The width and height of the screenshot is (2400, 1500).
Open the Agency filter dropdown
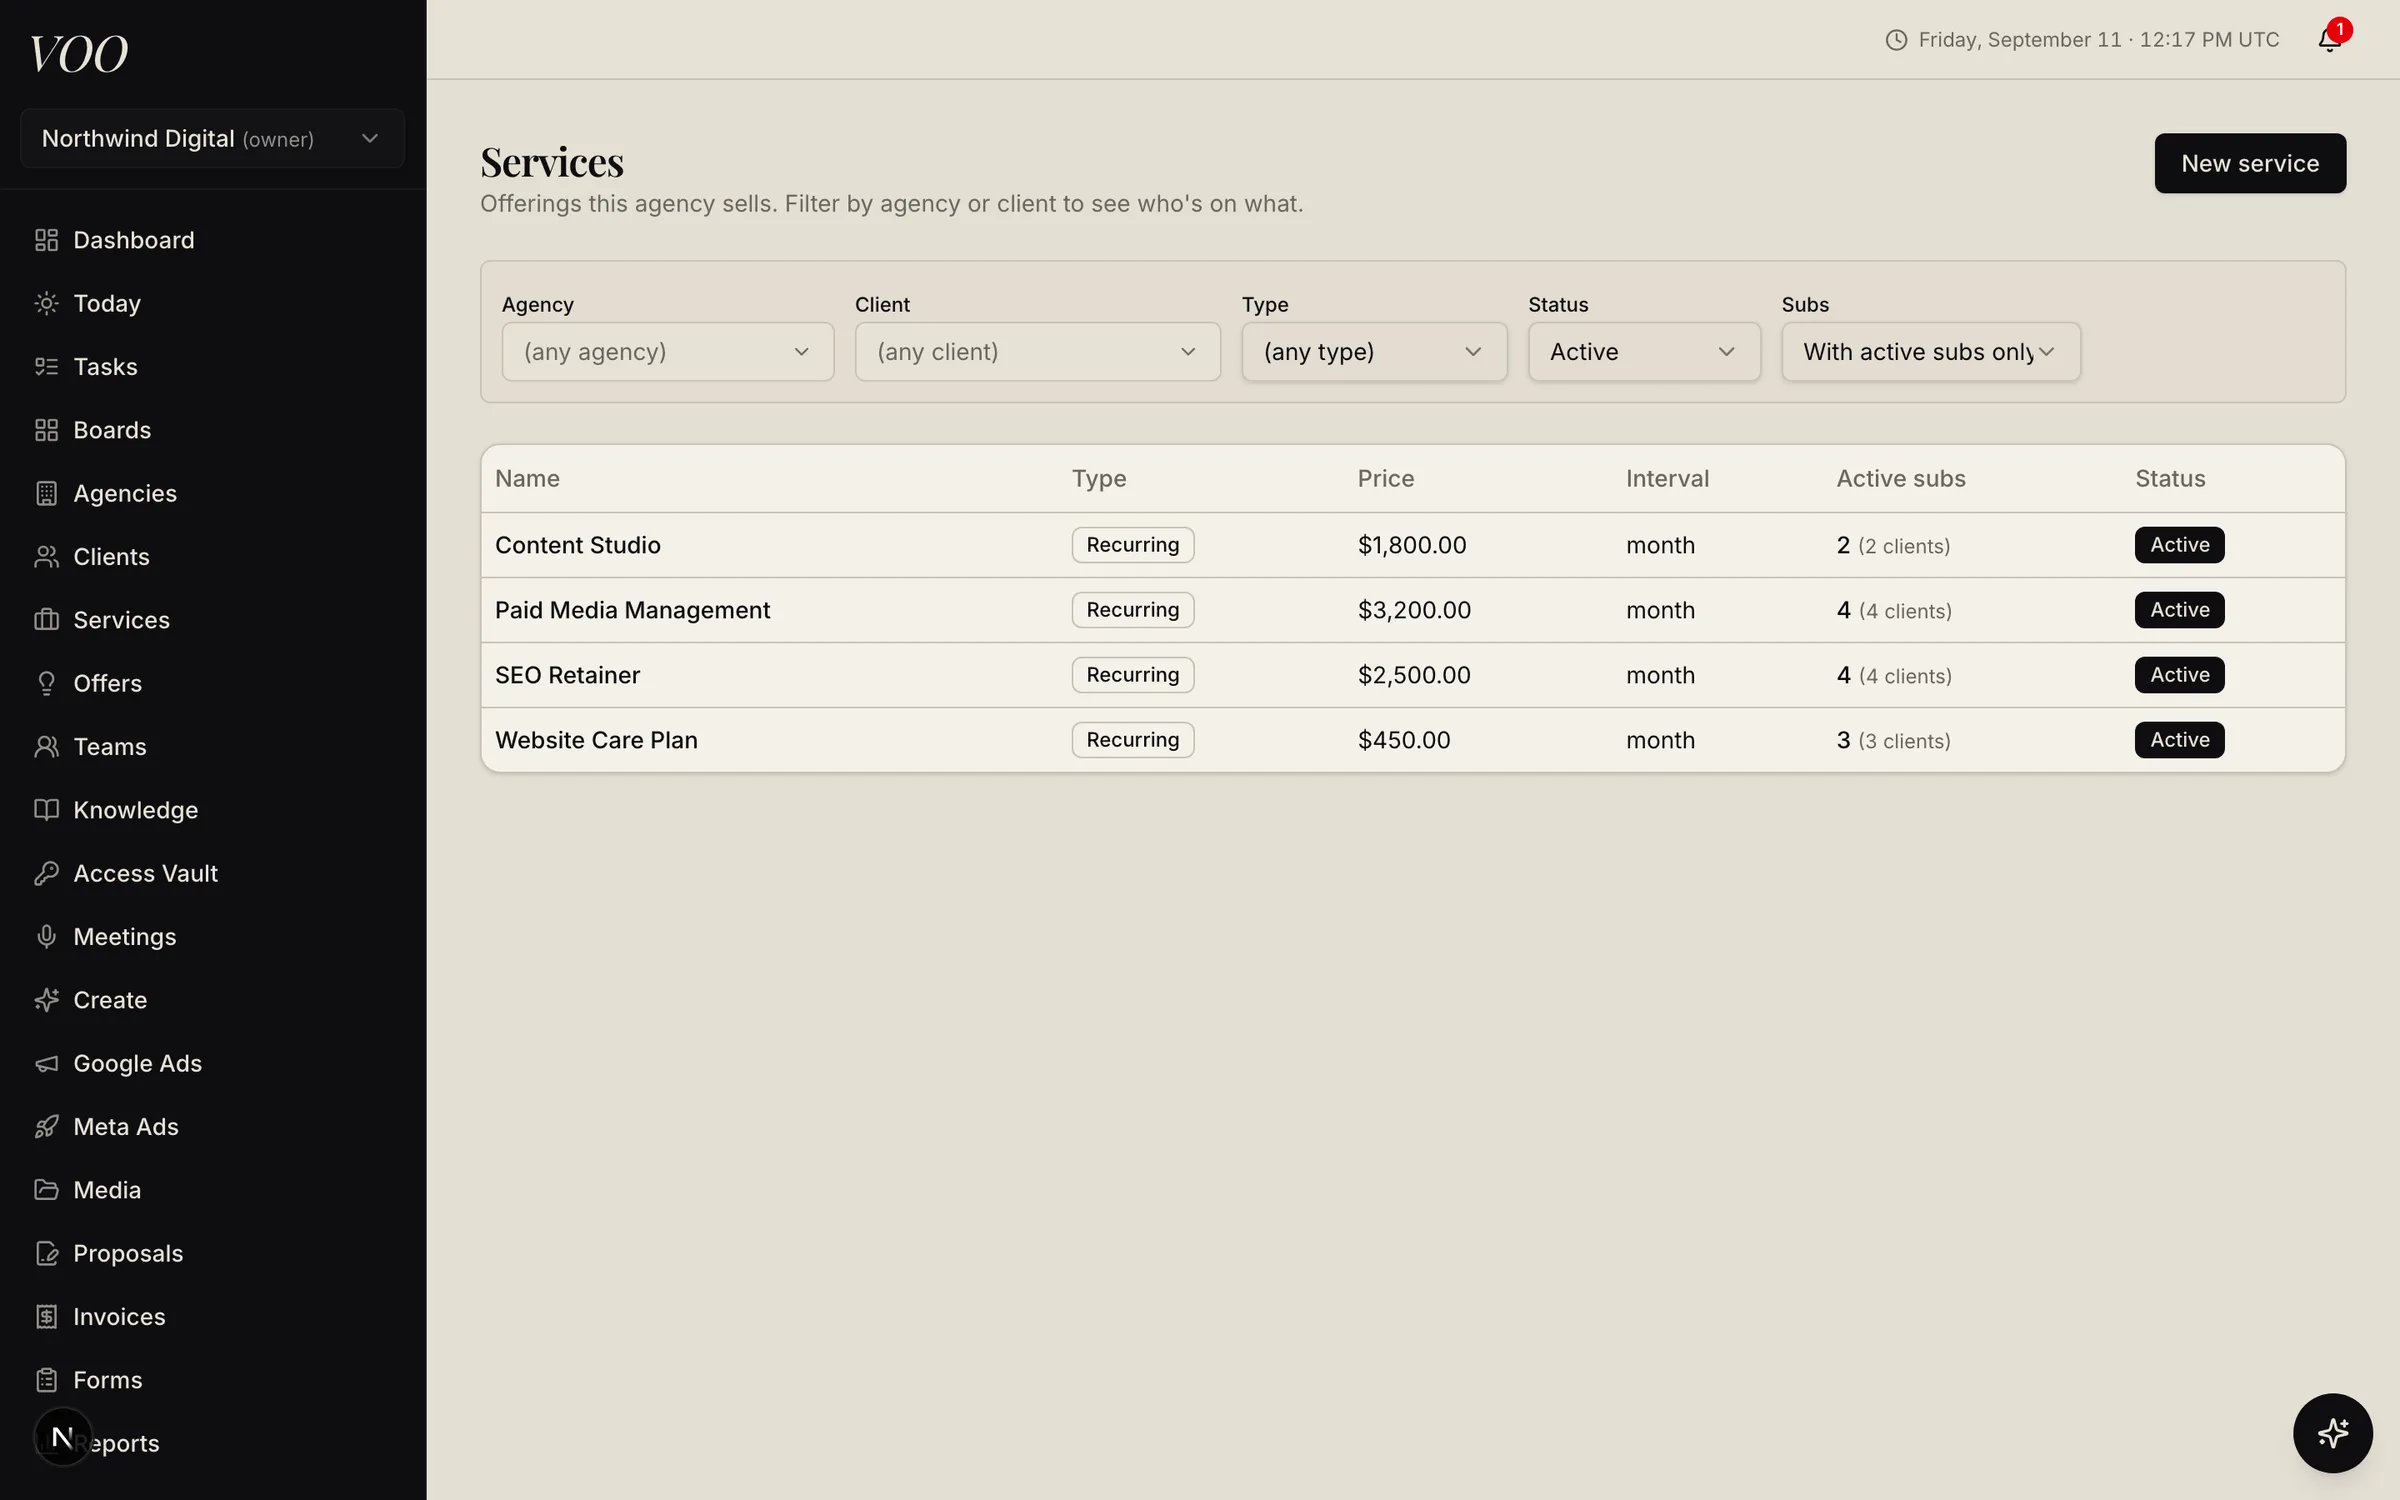pyautogui.click(x=667, y=352)
